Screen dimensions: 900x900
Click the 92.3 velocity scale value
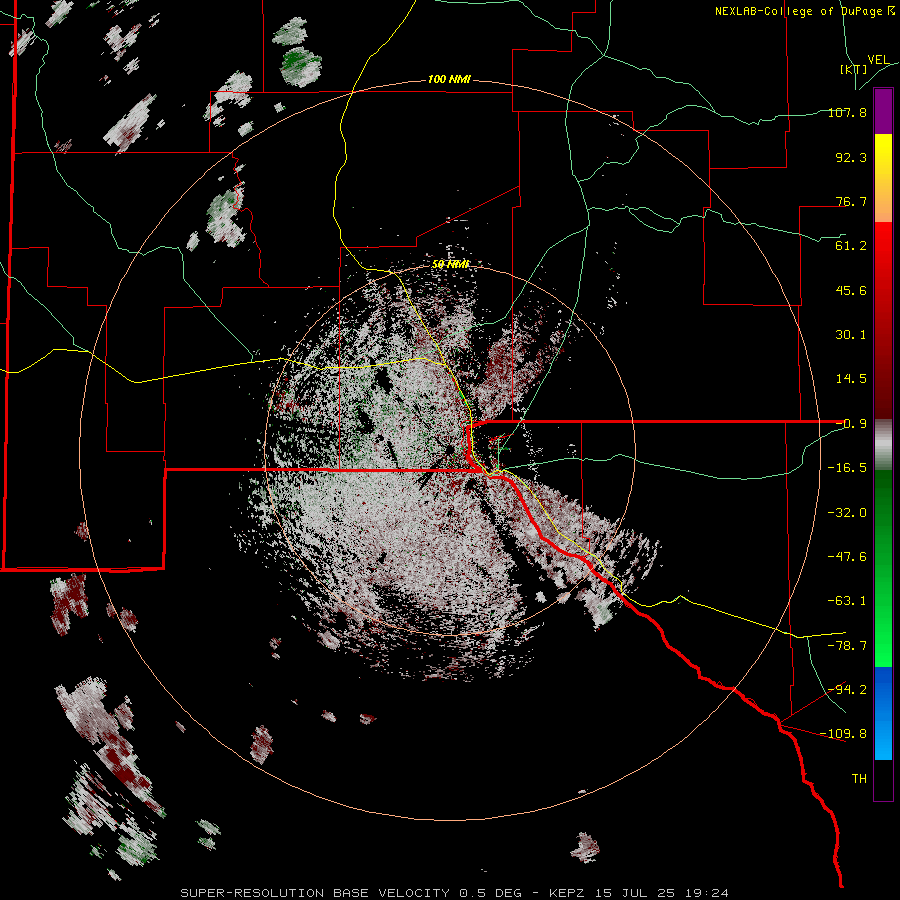851,157
